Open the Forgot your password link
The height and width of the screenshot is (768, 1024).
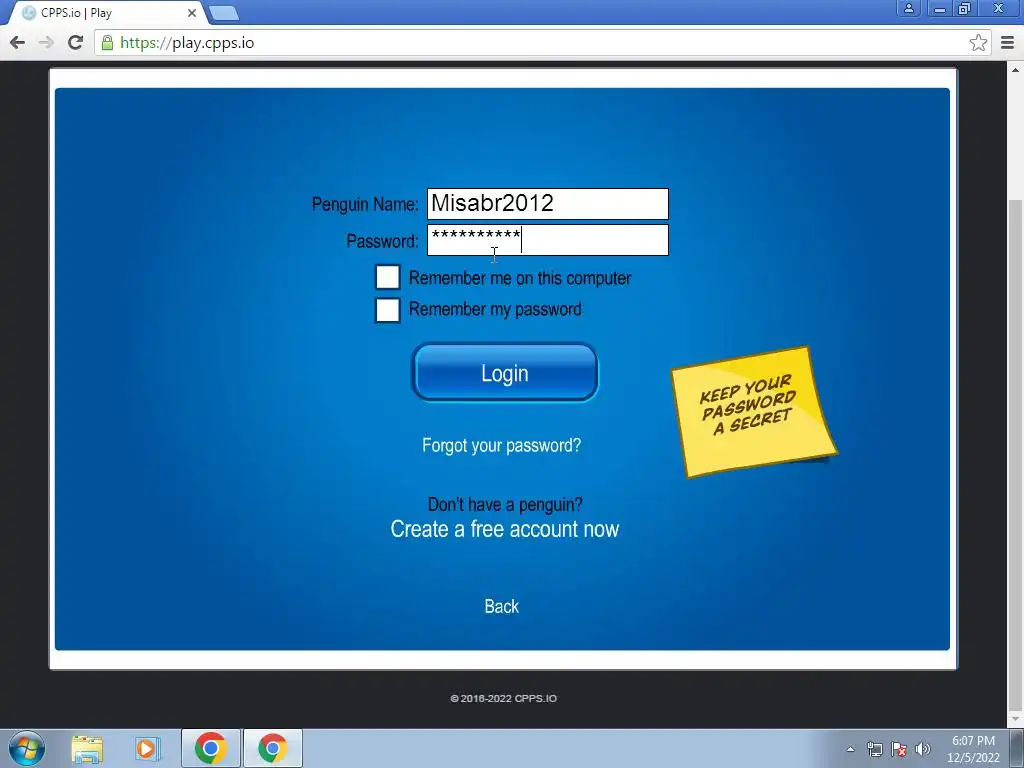(x=502, y=445)
